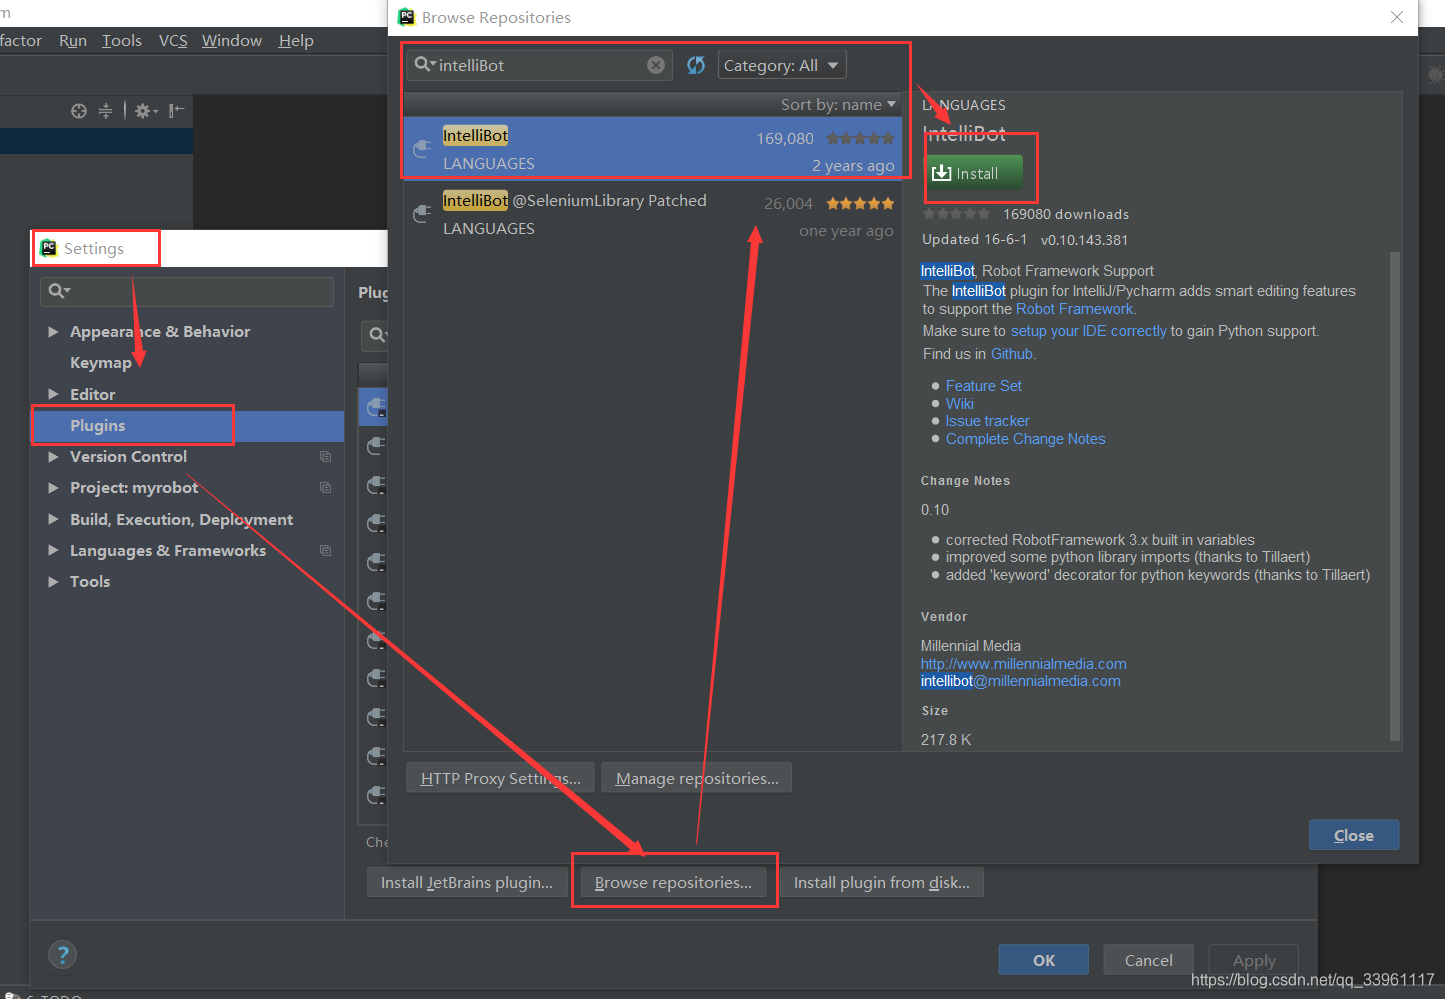Screen dimensions: 1445x999
Task: Click Manage repositories... button
Action: click(697, 778)
